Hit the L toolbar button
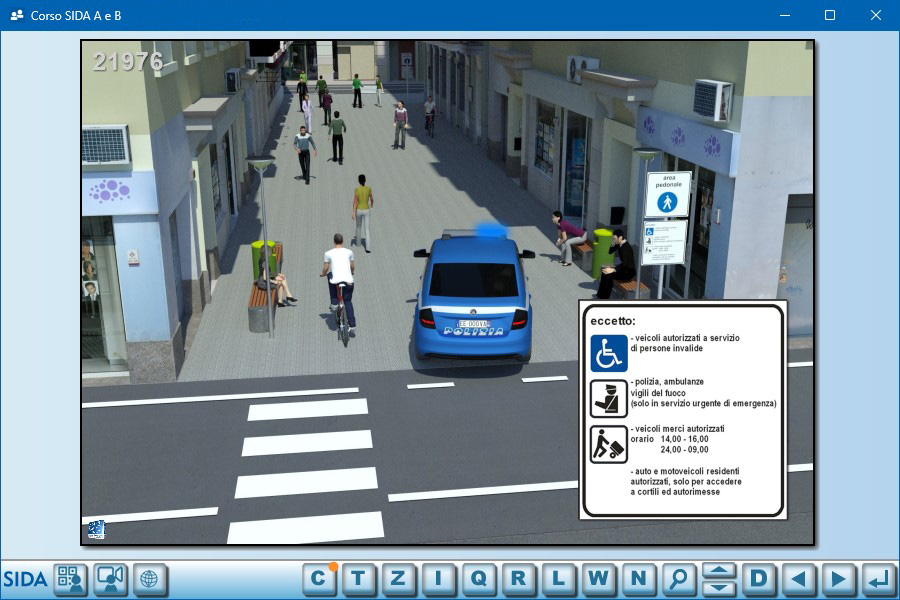Image resolution: width=900 pixels, height=600 pixels. coord(558,578)
